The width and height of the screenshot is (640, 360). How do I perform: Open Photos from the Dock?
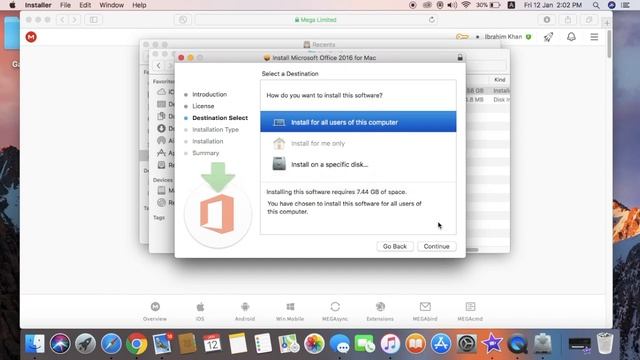click(314, 343)
